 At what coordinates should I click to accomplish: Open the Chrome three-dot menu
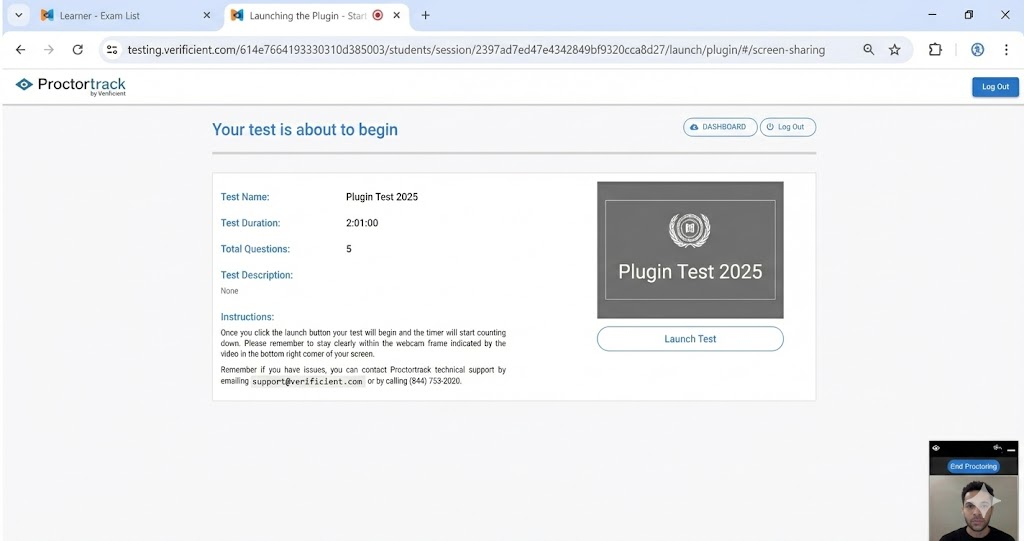[1006, 50]
